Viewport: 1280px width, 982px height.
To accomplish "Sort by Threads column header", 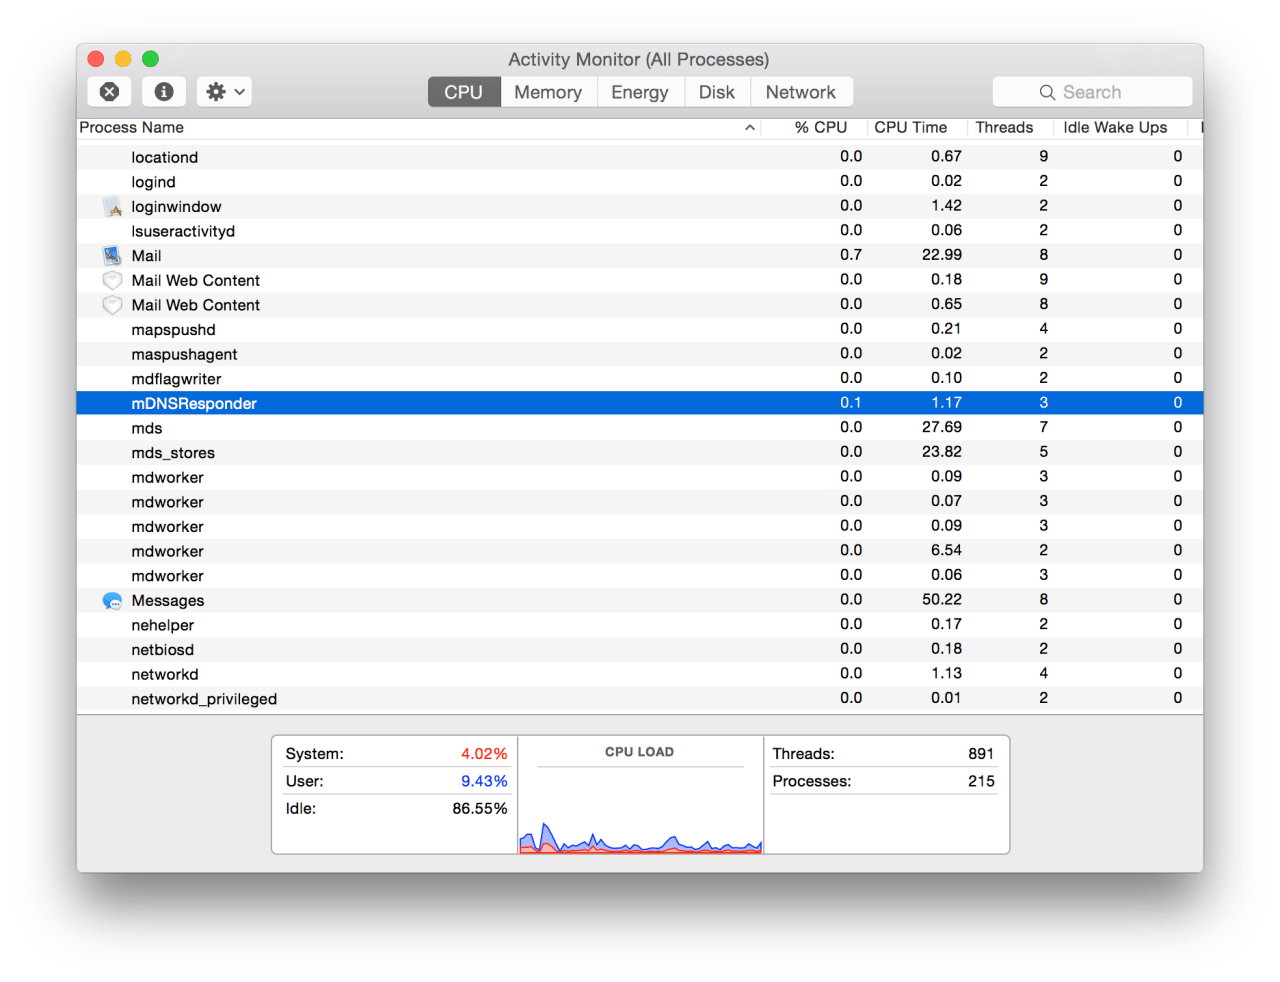I will coord(1004,128).
